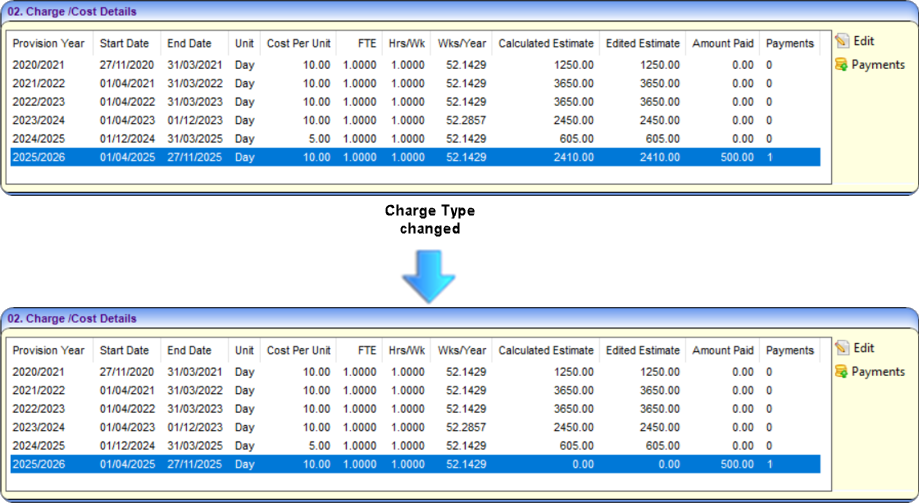Viewport: 919px width, 503px height.
Task: Click Edited Estimate header in upper table
Action: (x=642, y=44)
